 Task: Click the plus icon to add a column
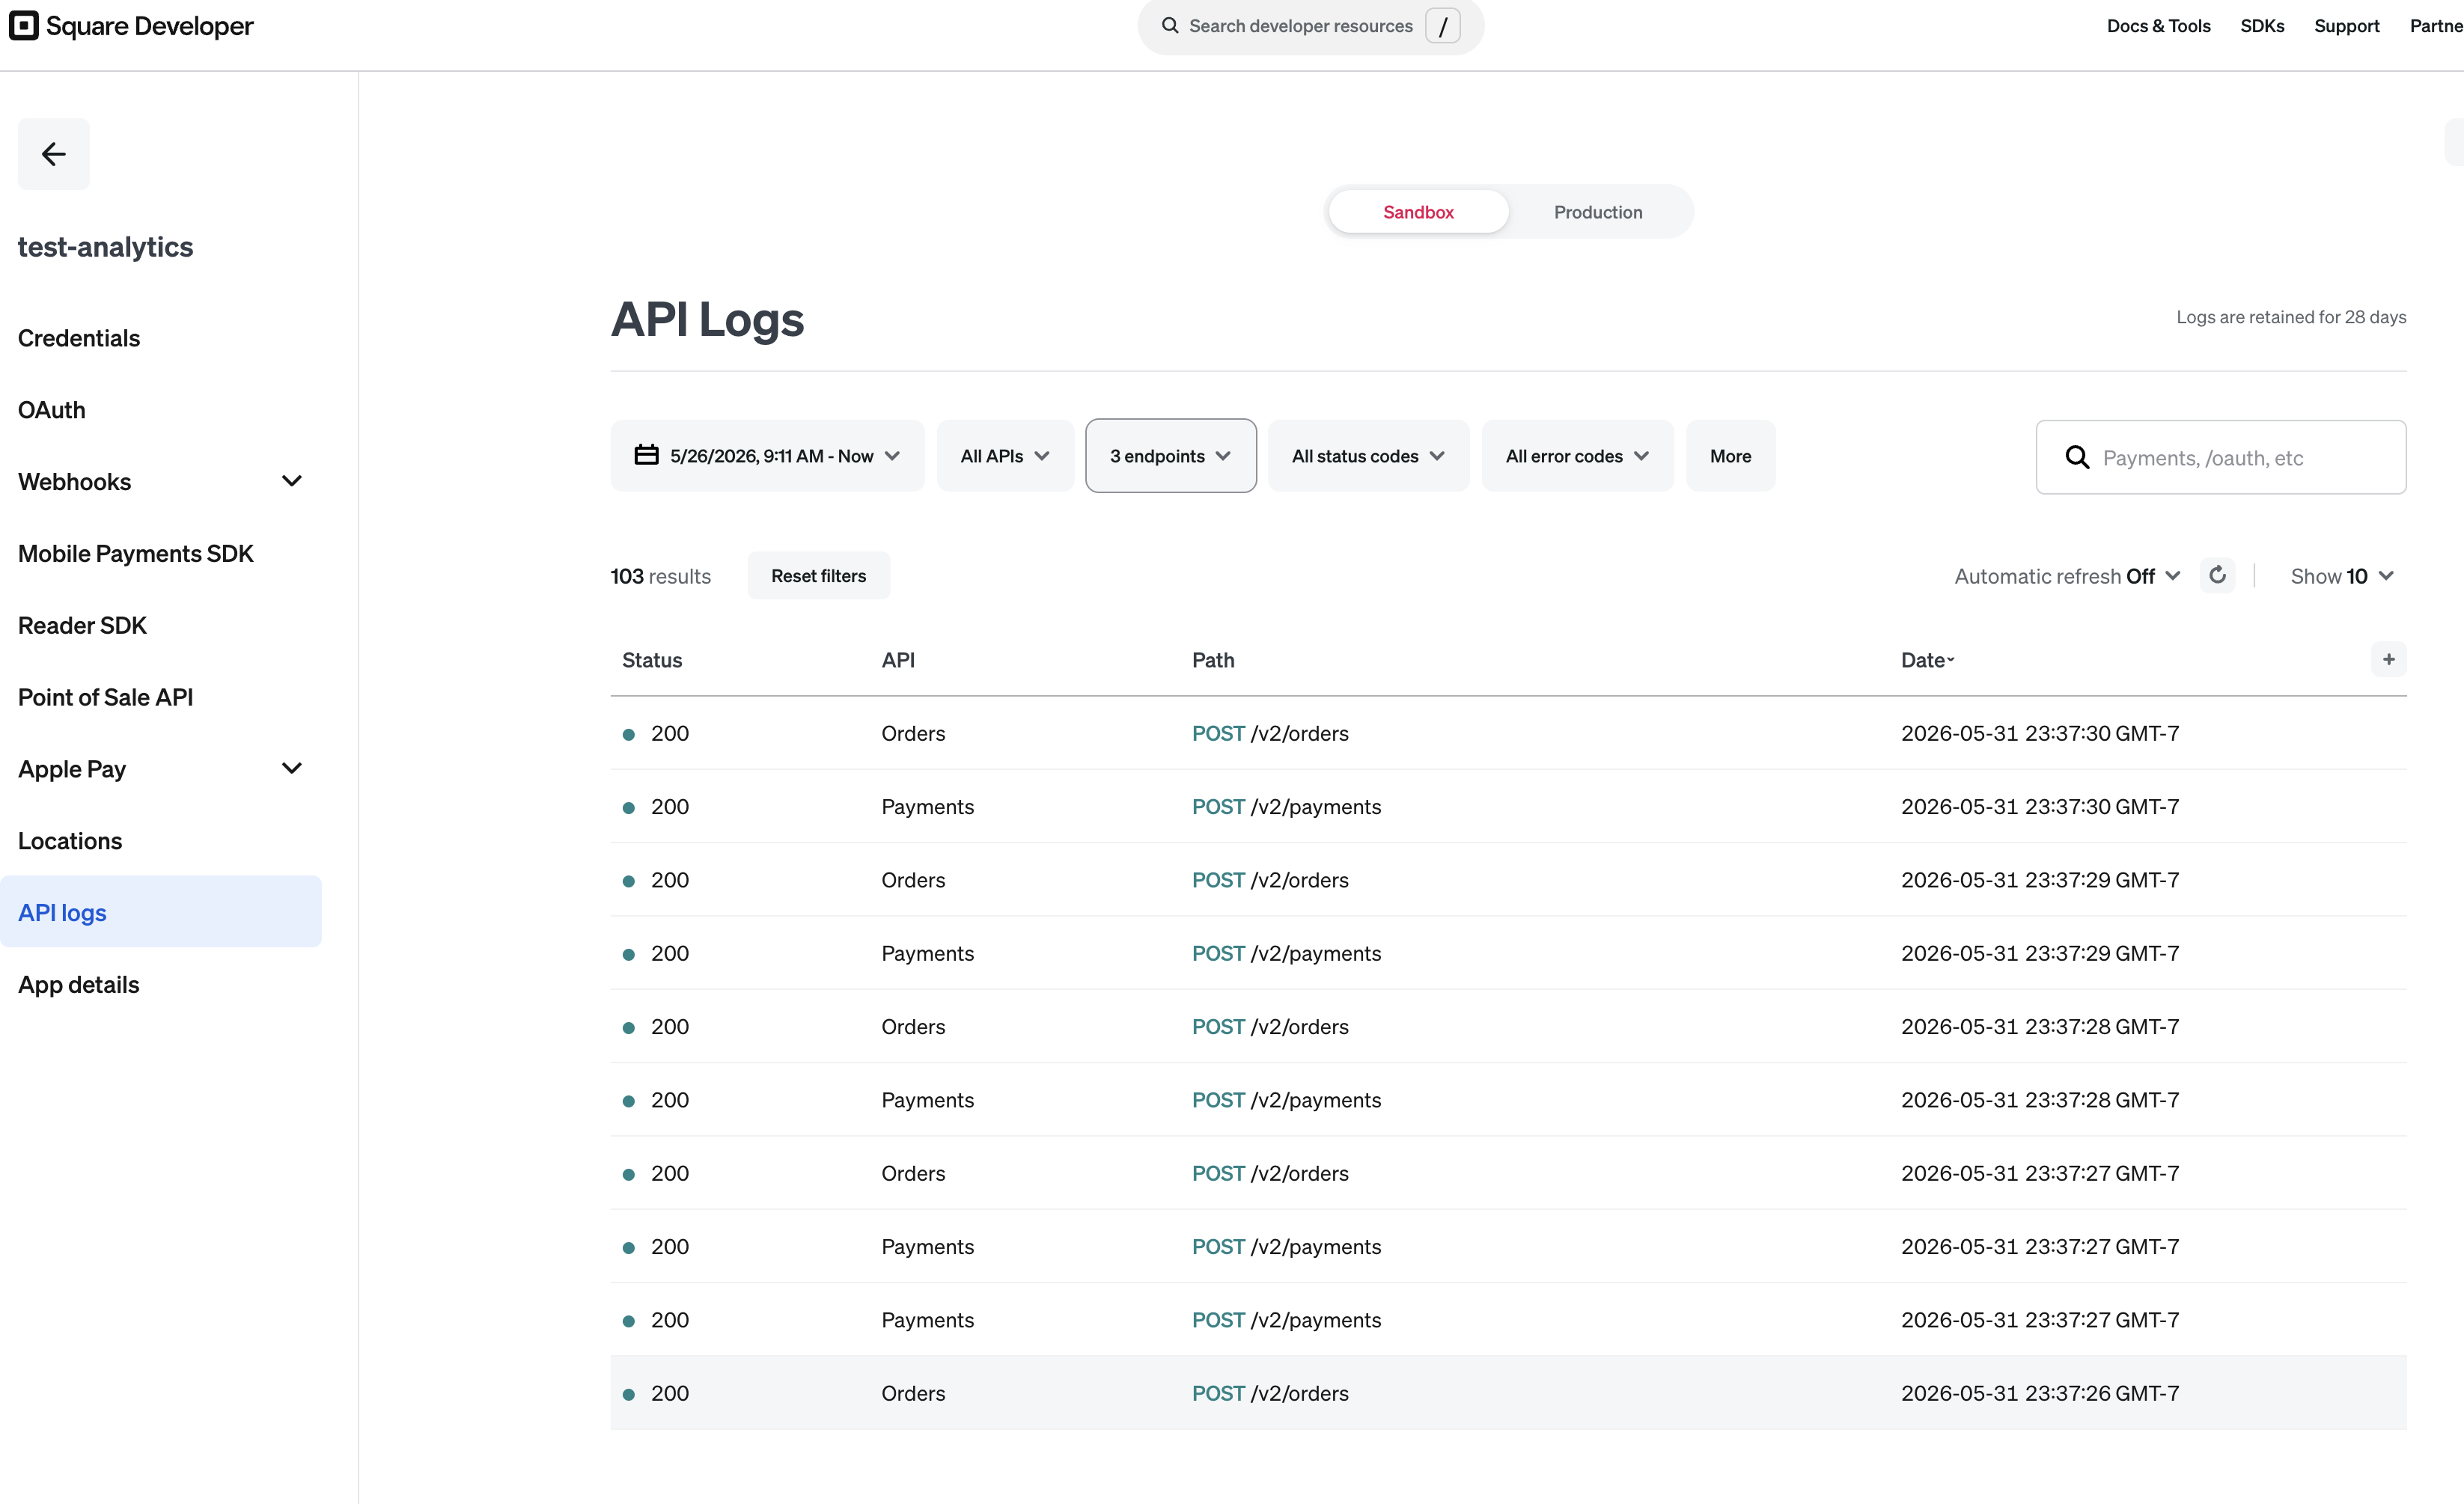click(x=2388, y=659)
